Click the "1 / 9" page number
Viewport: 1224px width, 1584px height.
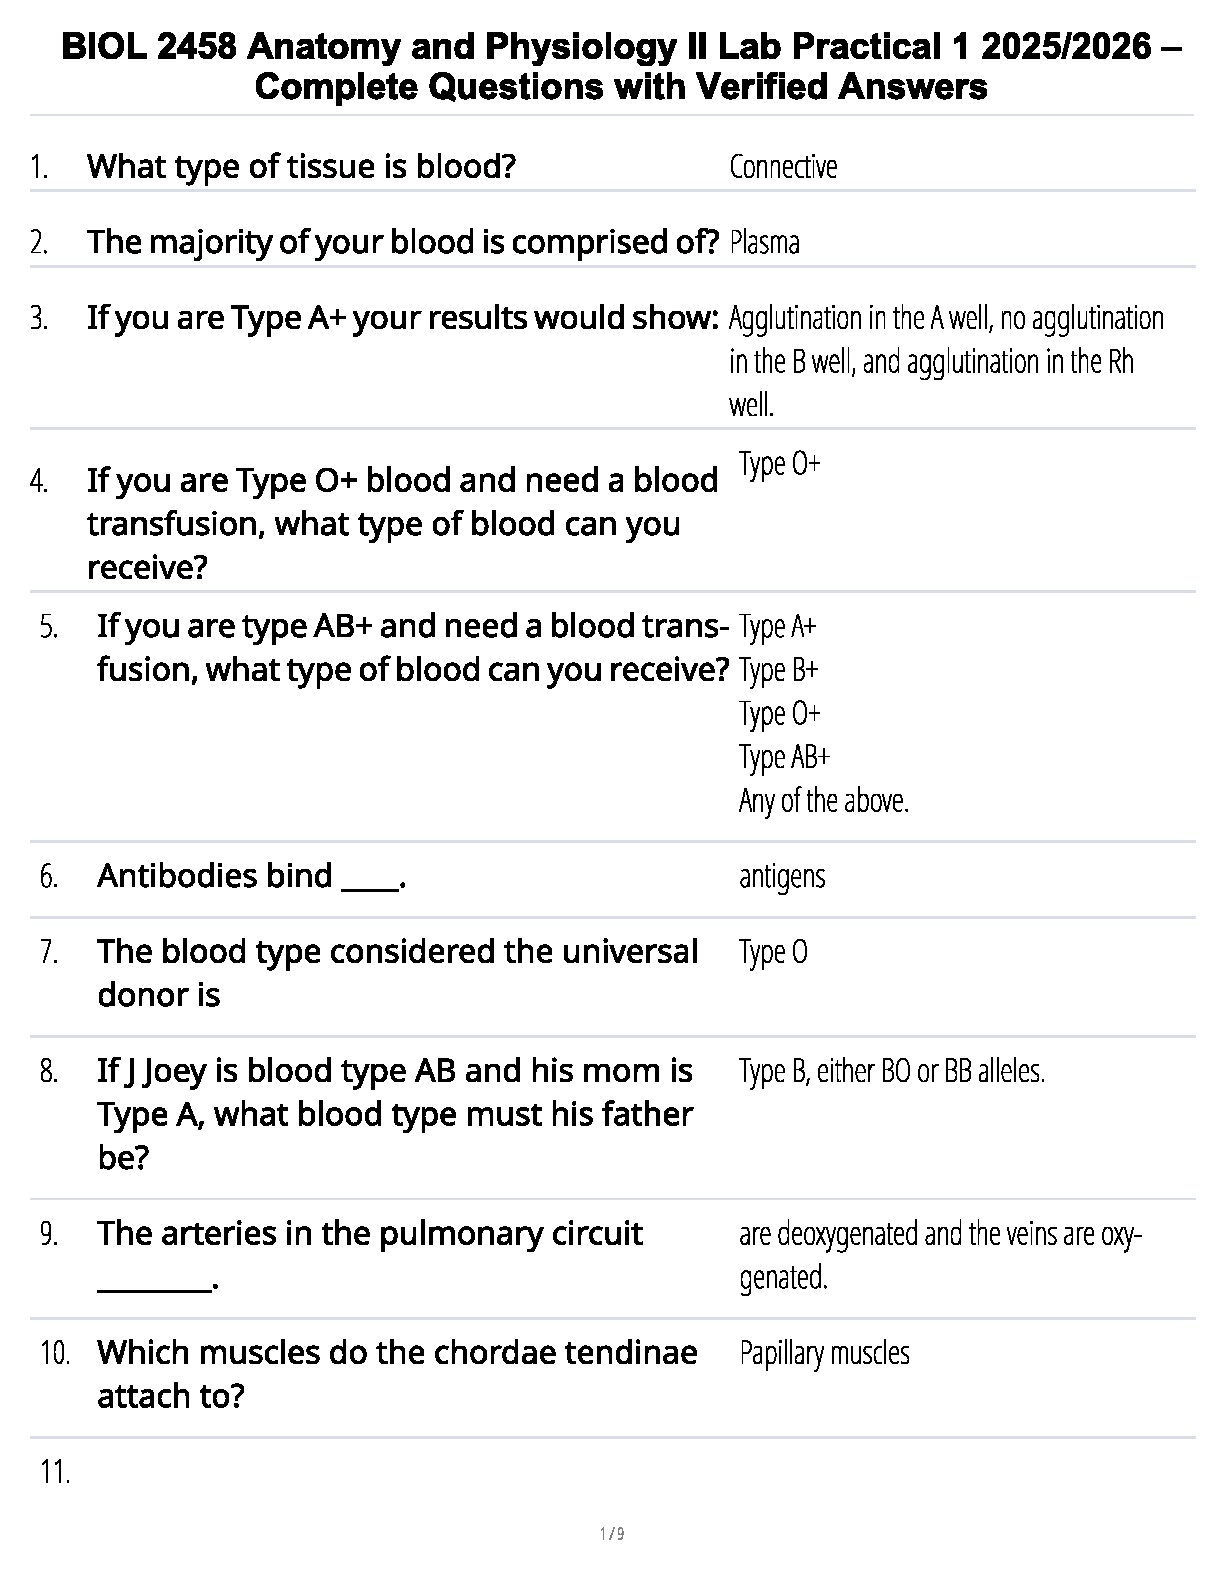(612, 1534)
